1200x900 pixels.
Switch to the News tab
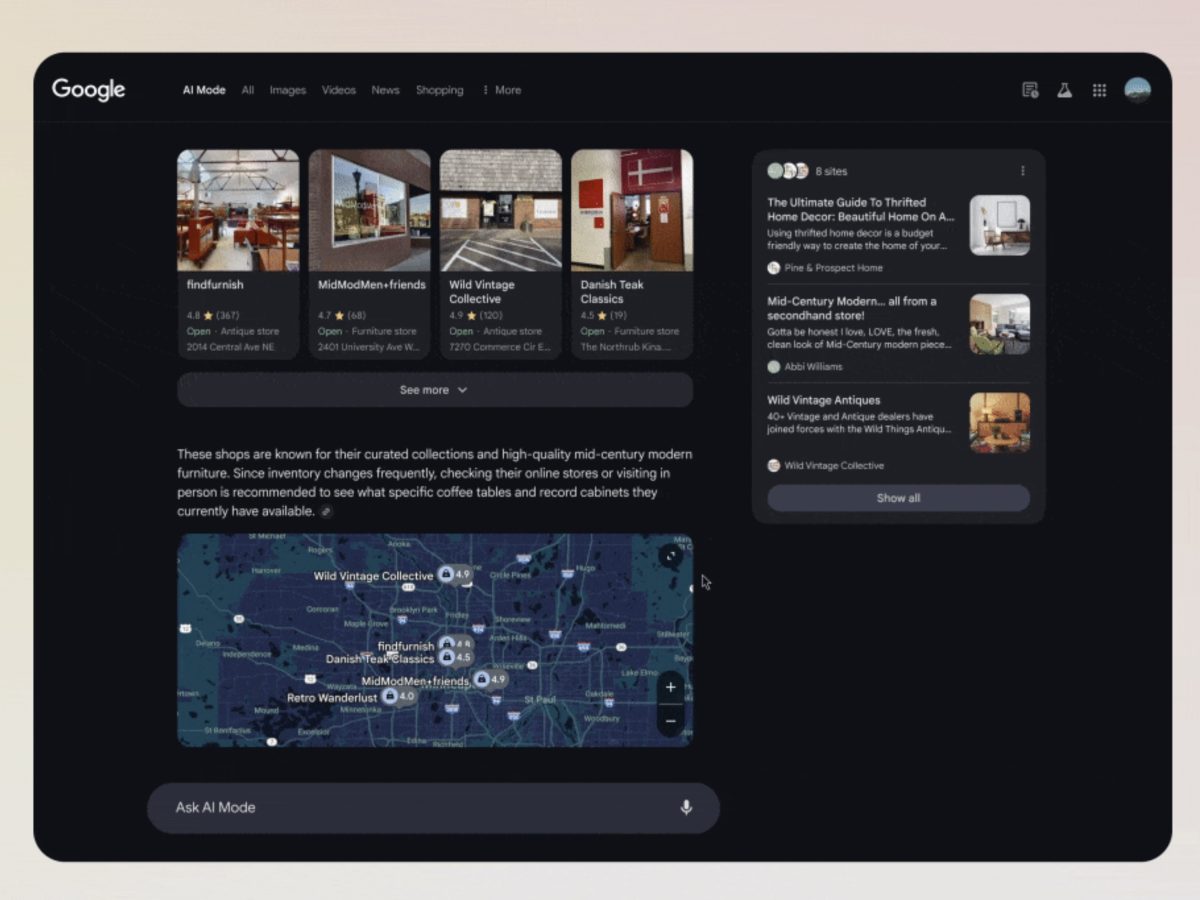(385, 90)
